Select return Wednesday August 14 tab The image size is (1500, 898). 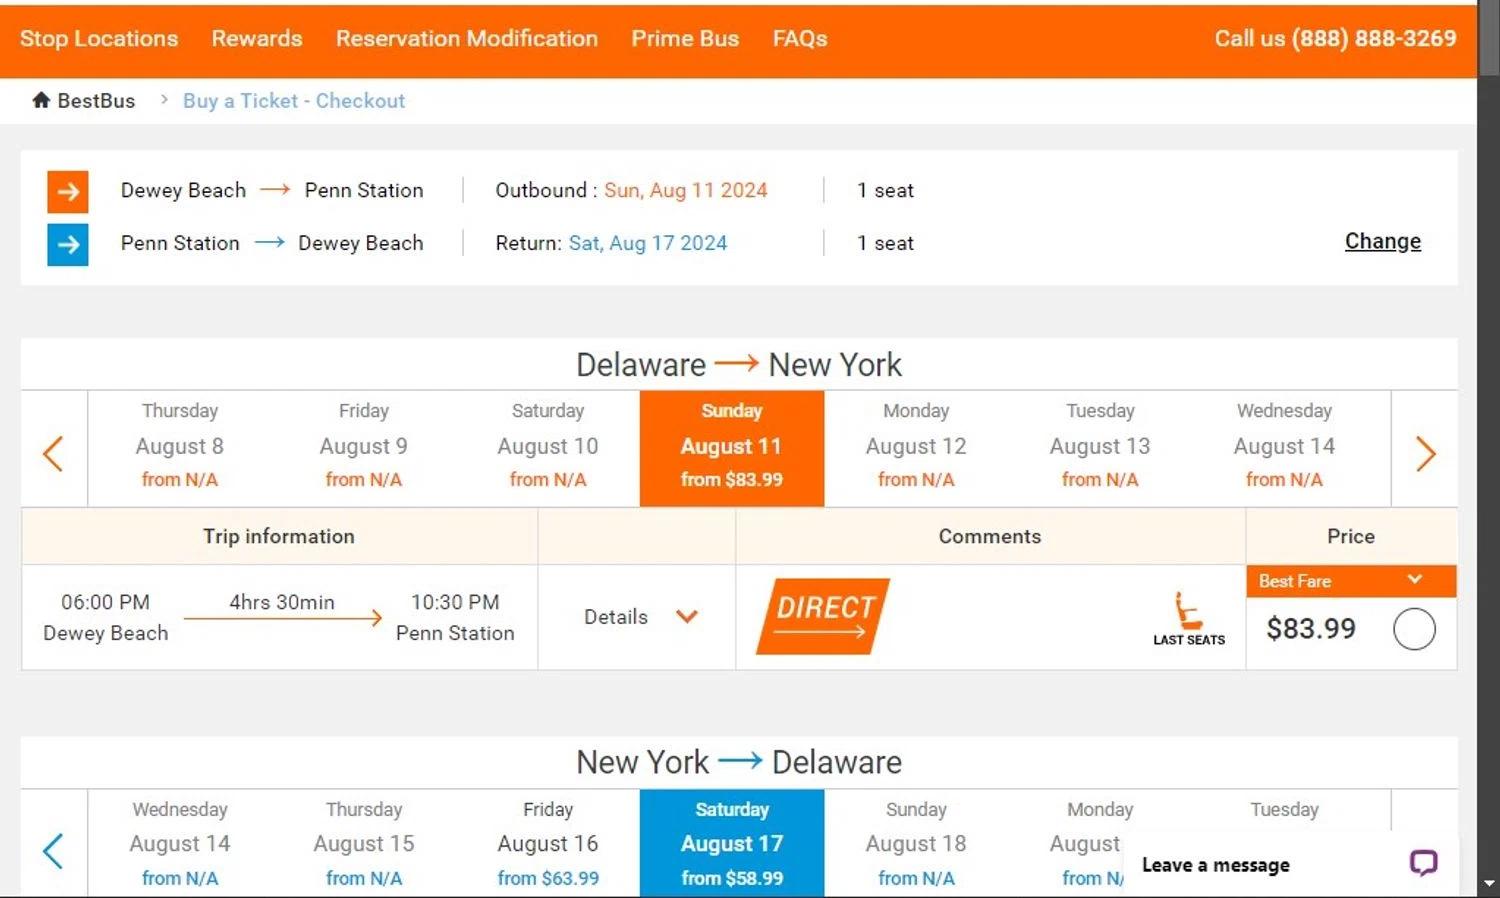[180, 844]
